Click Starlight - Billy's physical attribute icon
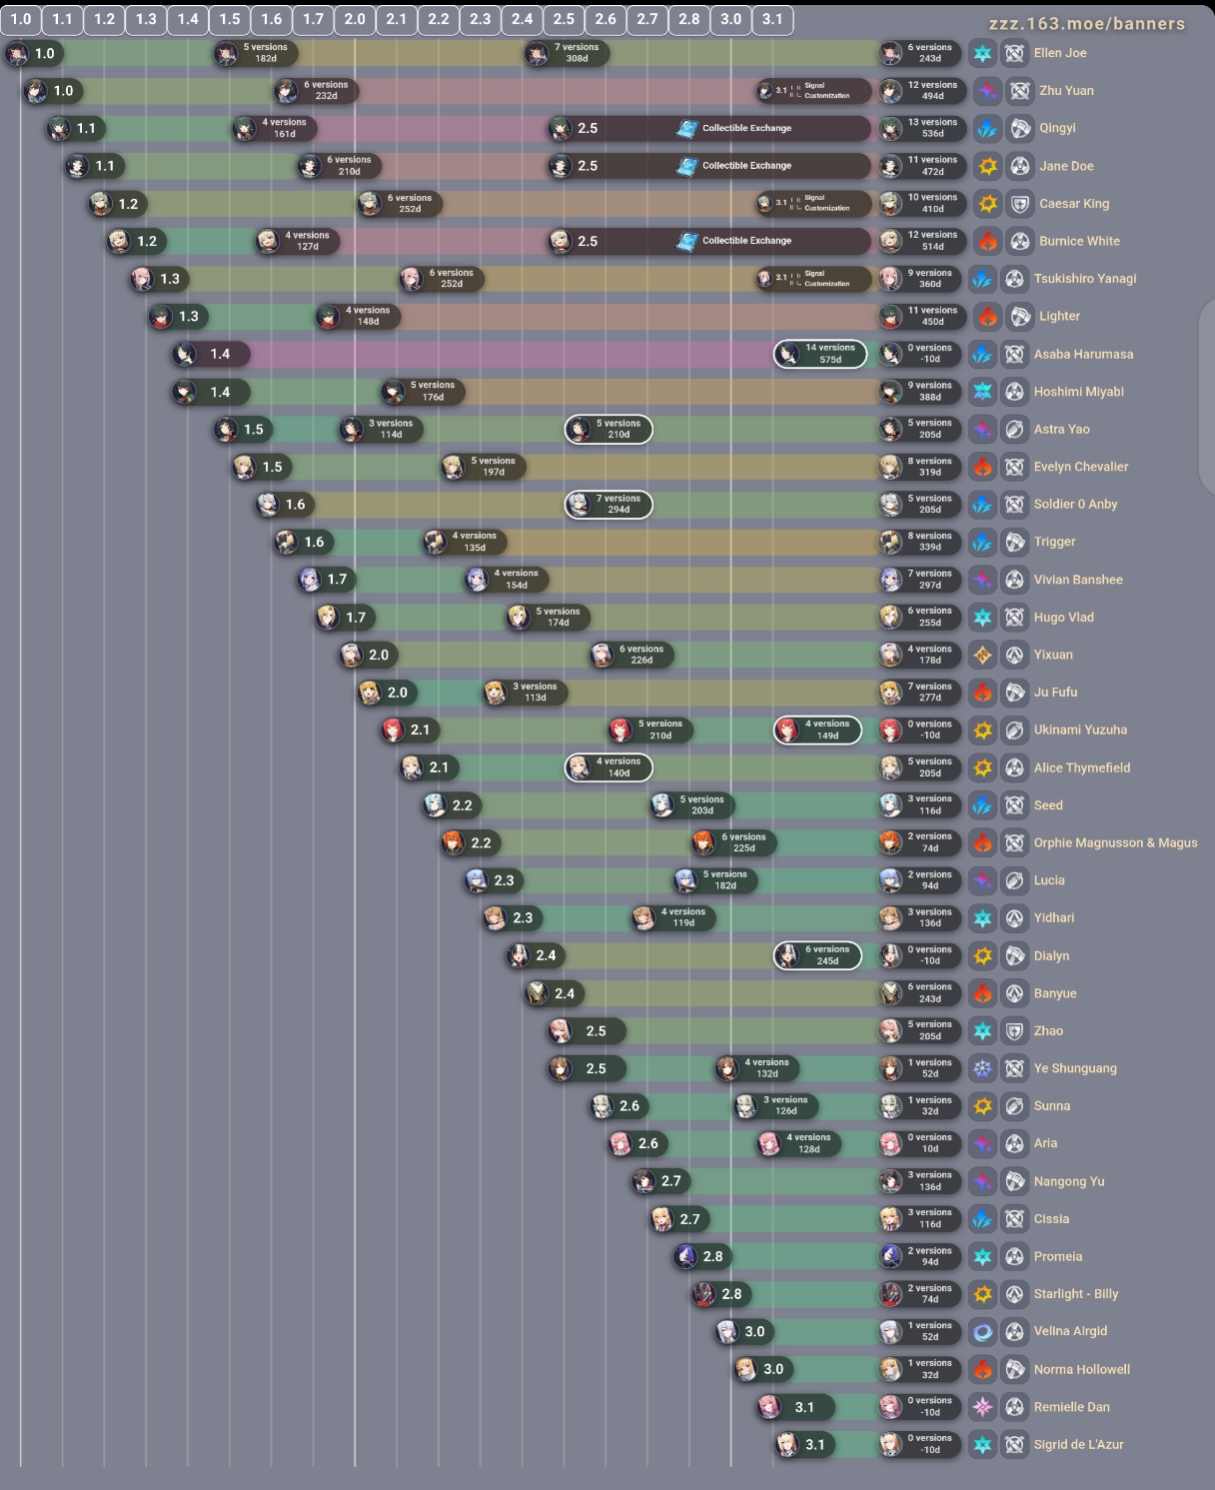This screenshot has height=1490, width=1215. (x=983, y=1294)
